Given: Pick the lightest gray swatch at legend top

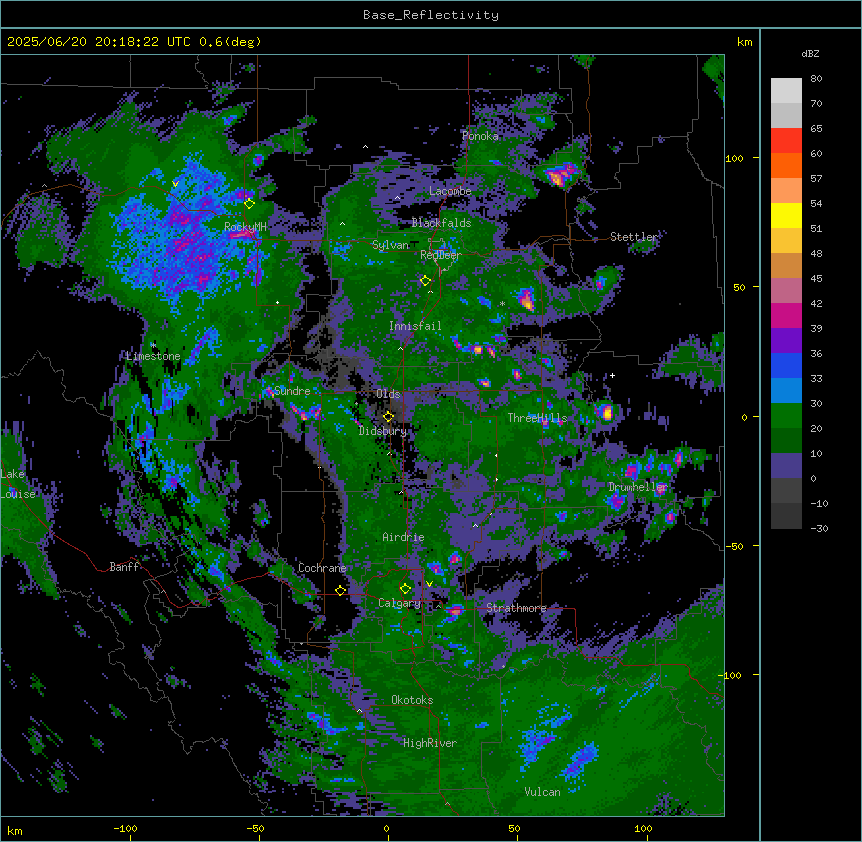Looking at the screenshot, I should (x=786, y=90).
